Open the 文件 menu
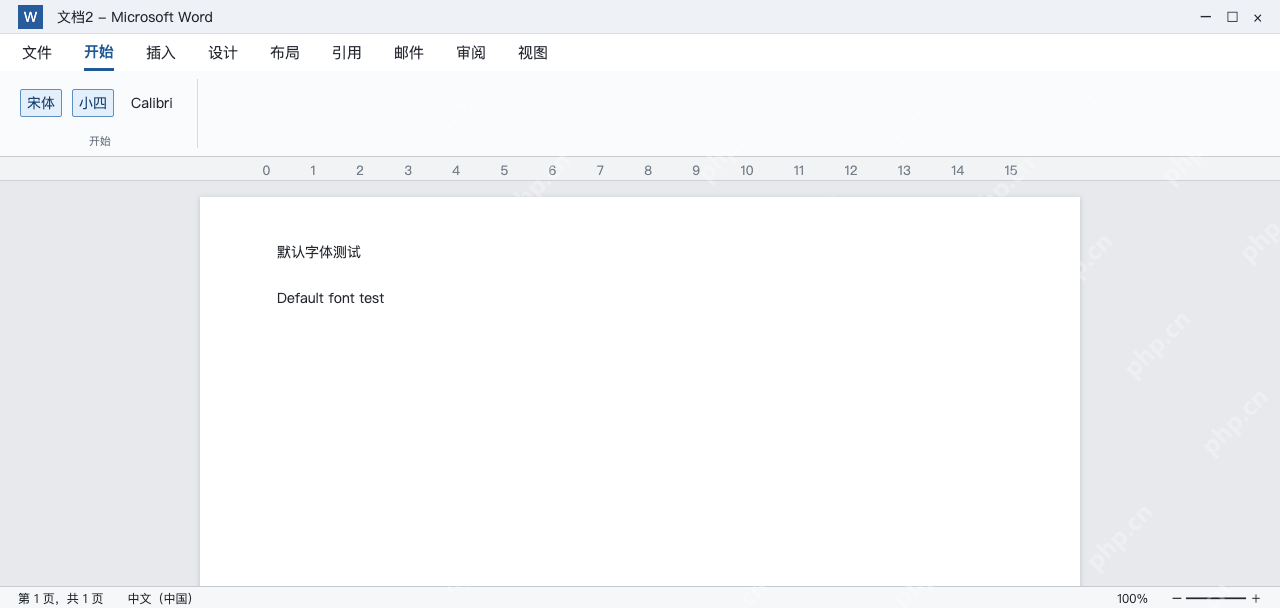The height and width of the screenshot is (608, 1280). (x=37, y=53)
